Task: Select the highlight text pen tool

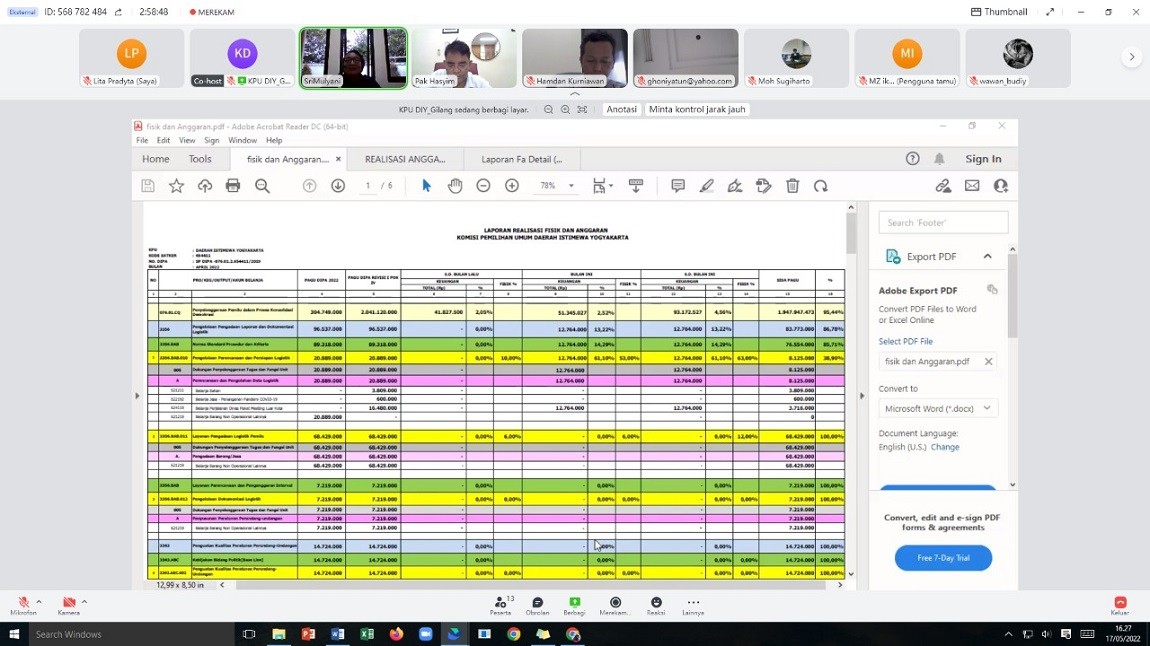Action: click(x=707, y=186)
